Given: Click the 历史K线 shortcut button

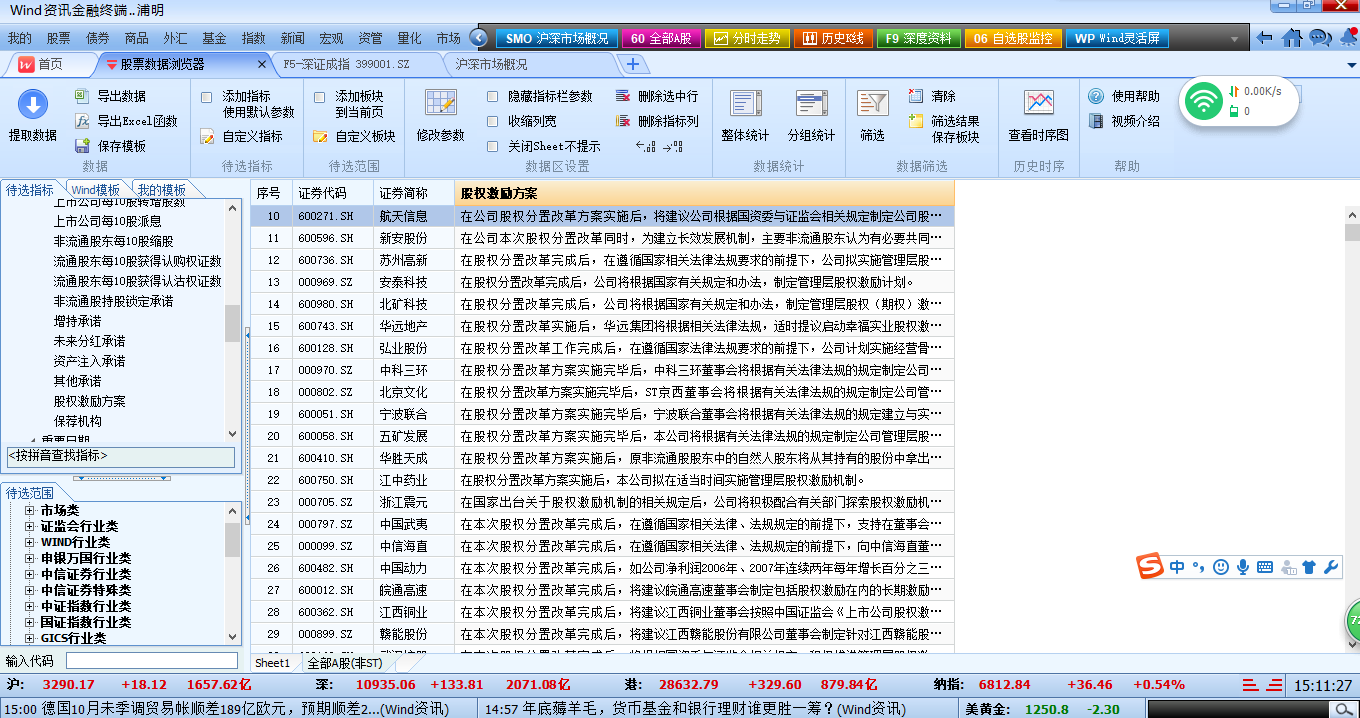Looking at the screenshot, I should (x=834, y=39).
